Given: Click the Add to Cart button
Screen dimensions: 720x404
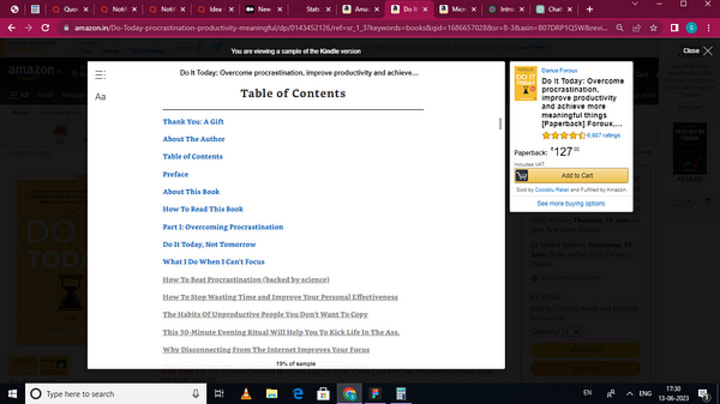Looking at the screenshot, I should 571,175.
